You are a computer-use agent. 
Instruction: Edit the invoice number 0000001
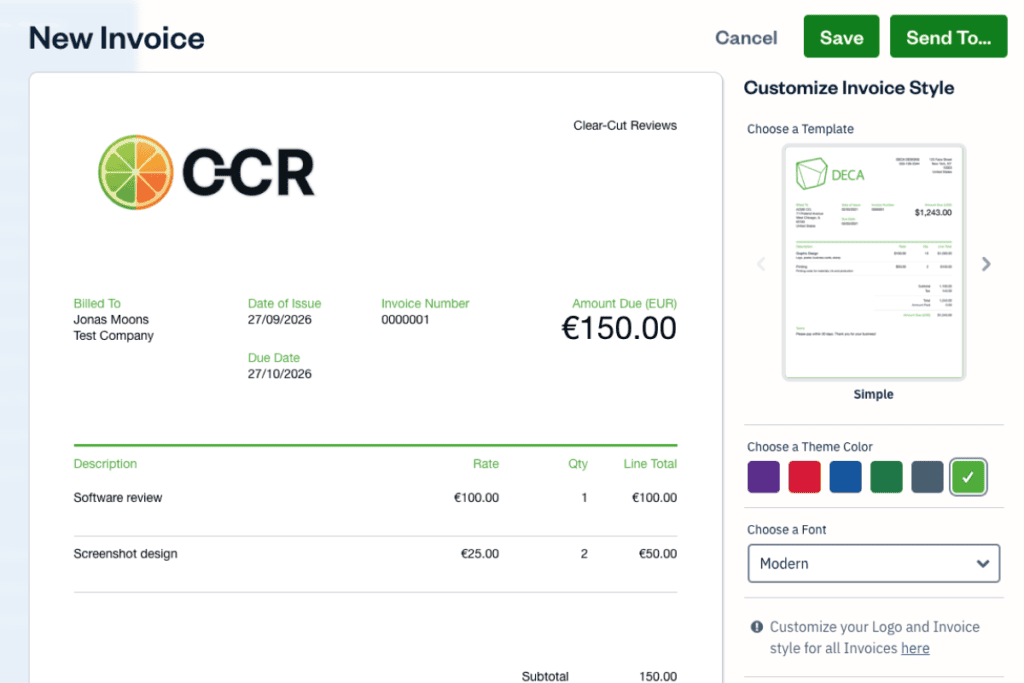pos(405,319)
